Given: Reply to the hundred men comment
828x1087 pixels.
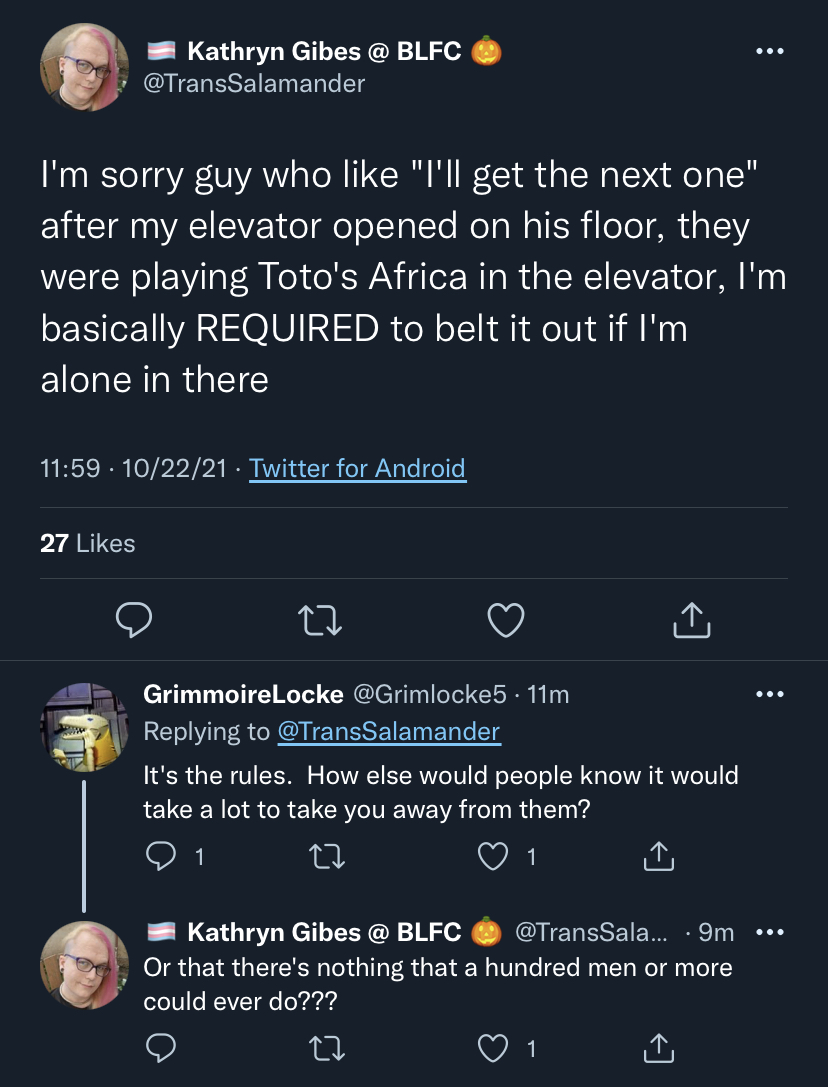Looking at the screenshot, I should point(160,1048).
